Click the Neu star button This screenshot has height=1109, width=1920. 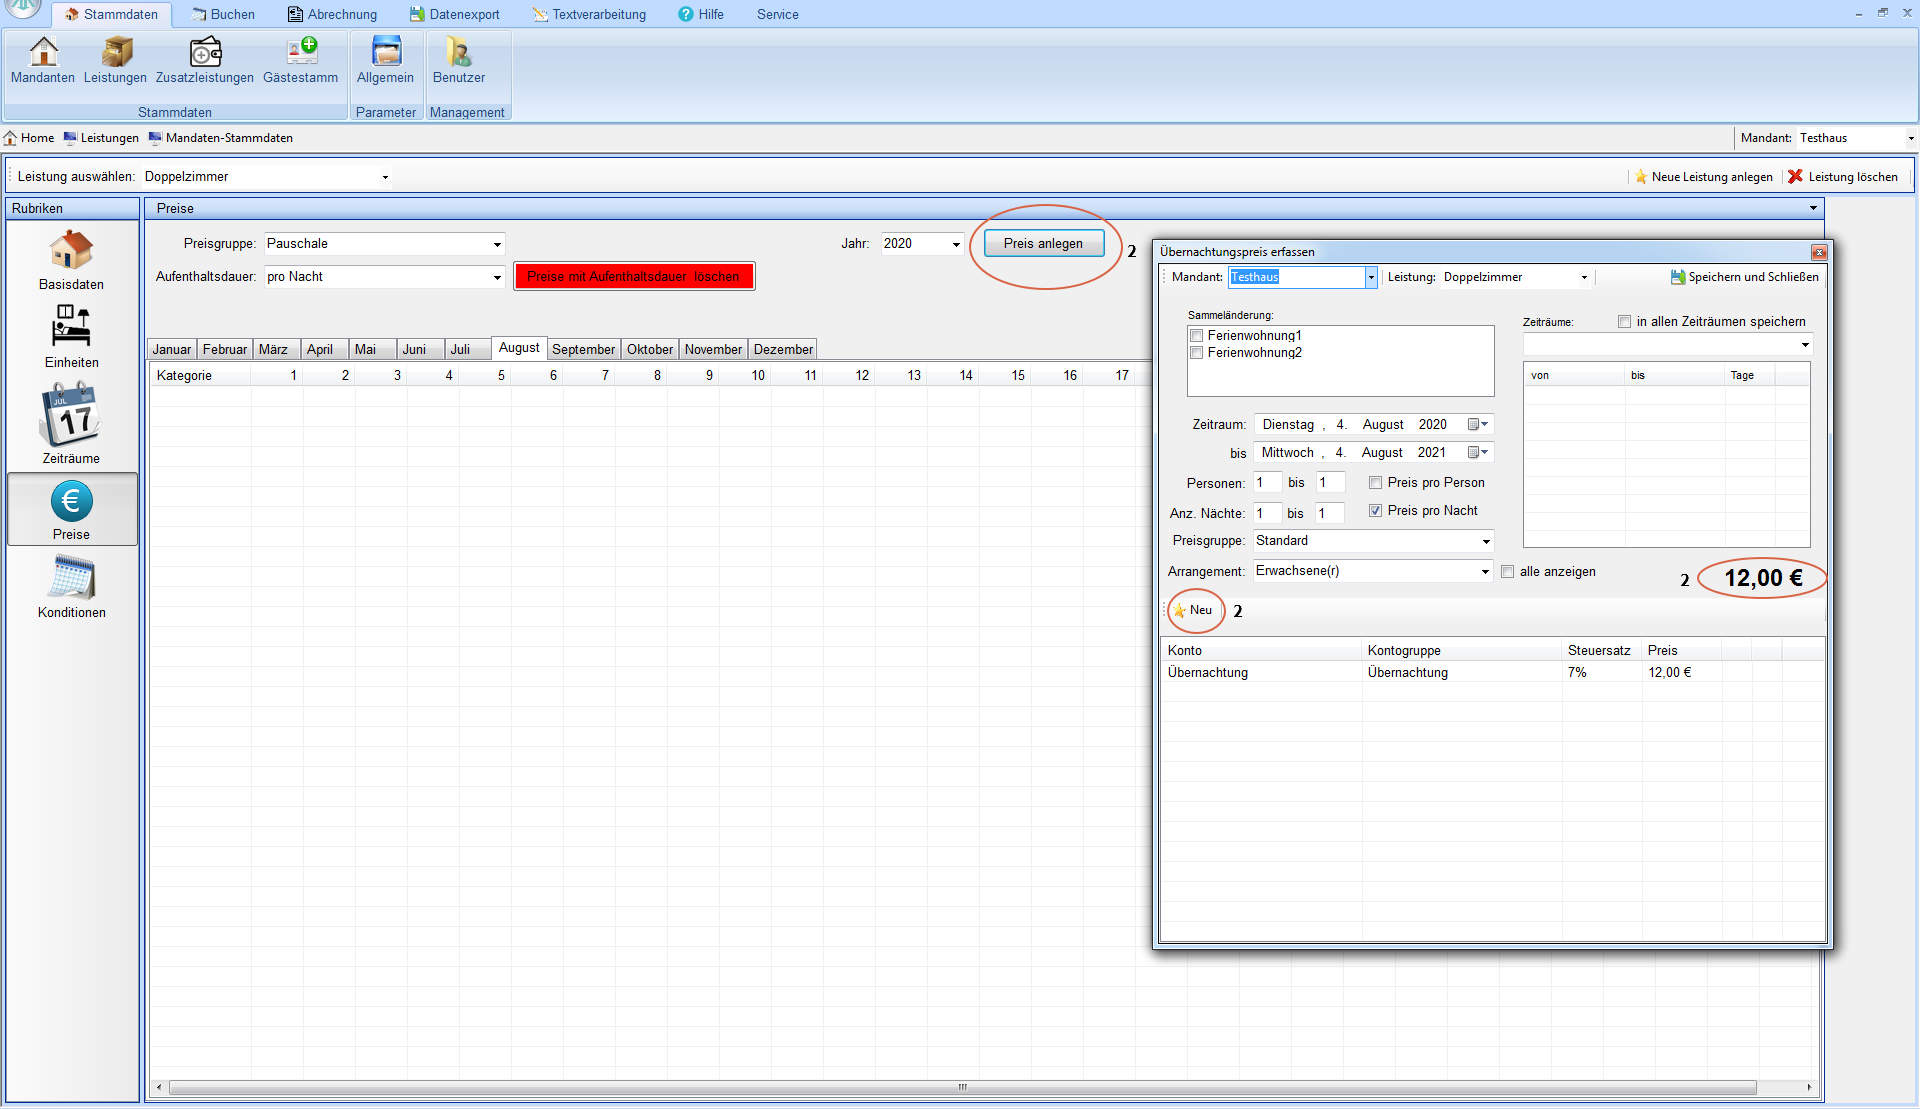coord(1193,610)
